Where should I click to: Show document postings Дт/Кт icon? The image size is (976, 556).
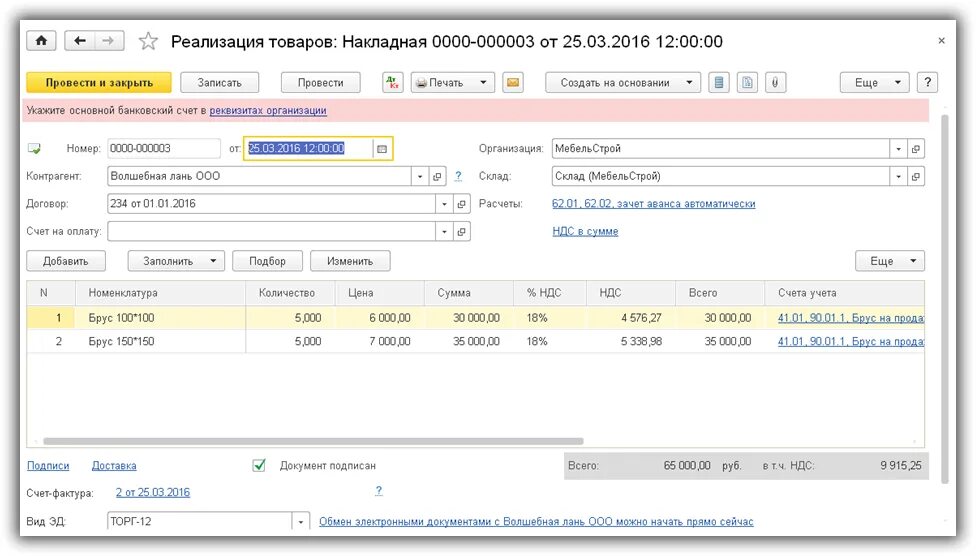point(393,83)
